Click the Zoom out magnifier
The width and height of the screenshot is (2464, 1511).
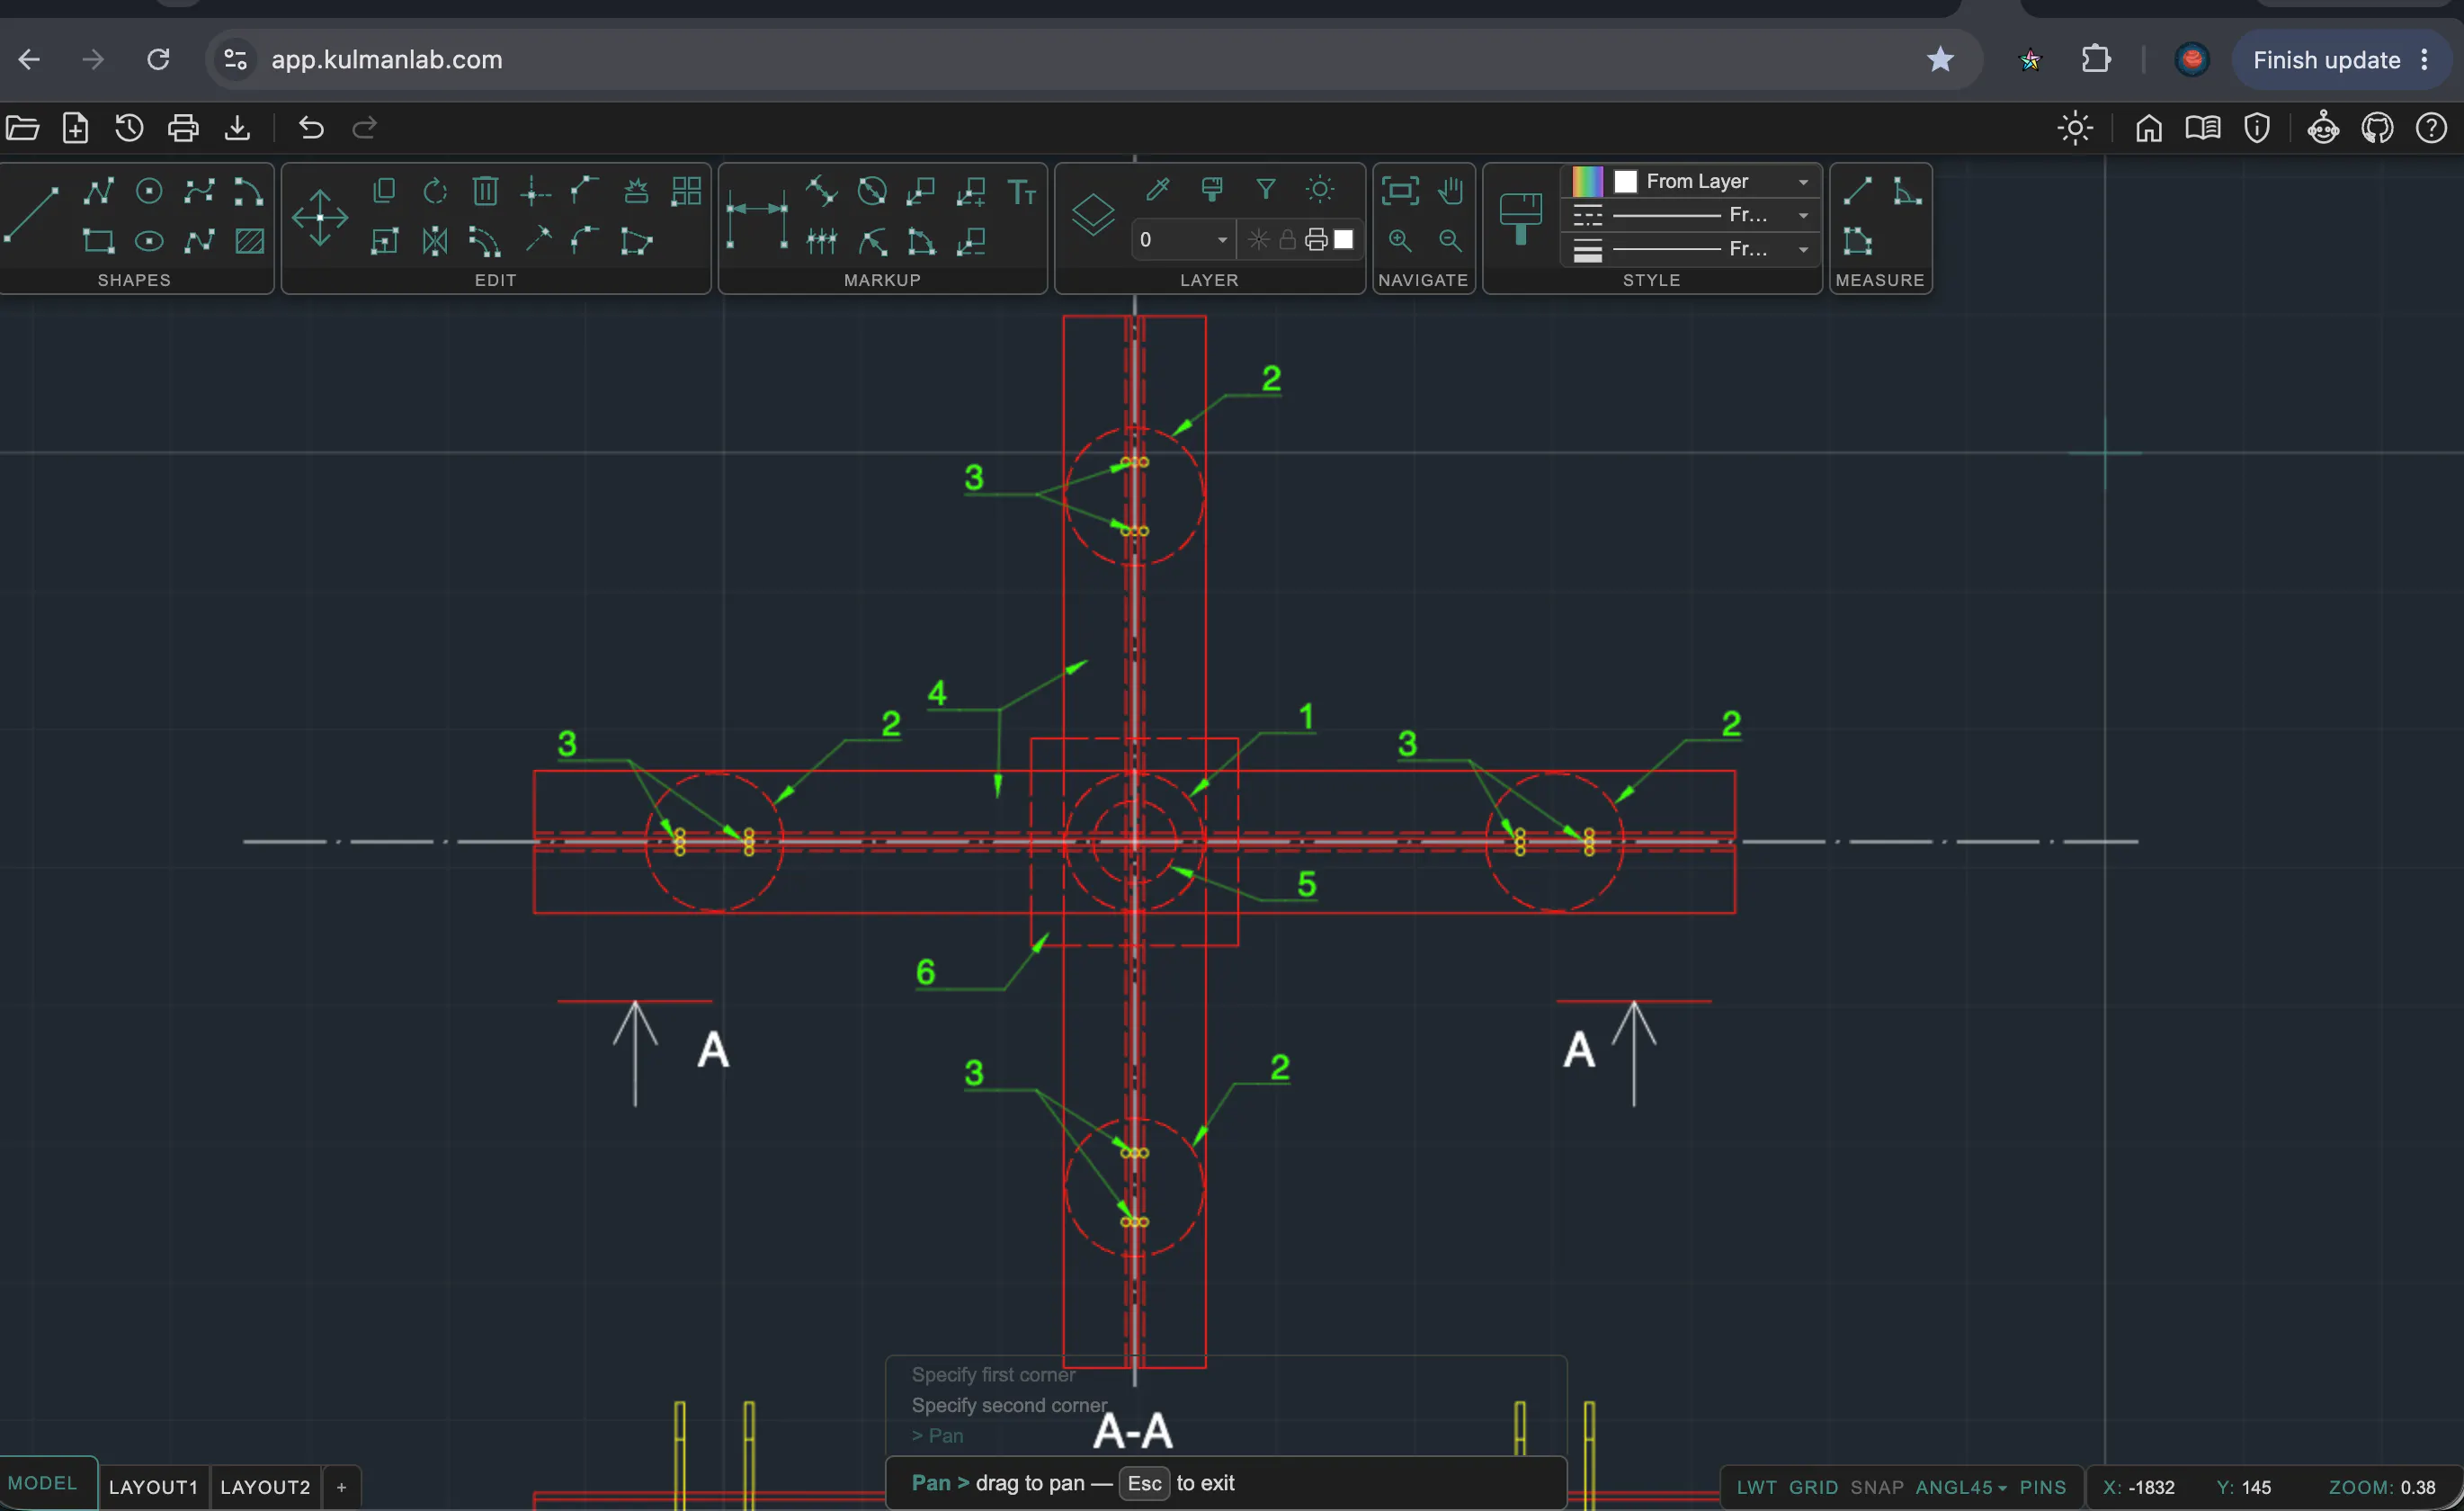point(1451,240)
